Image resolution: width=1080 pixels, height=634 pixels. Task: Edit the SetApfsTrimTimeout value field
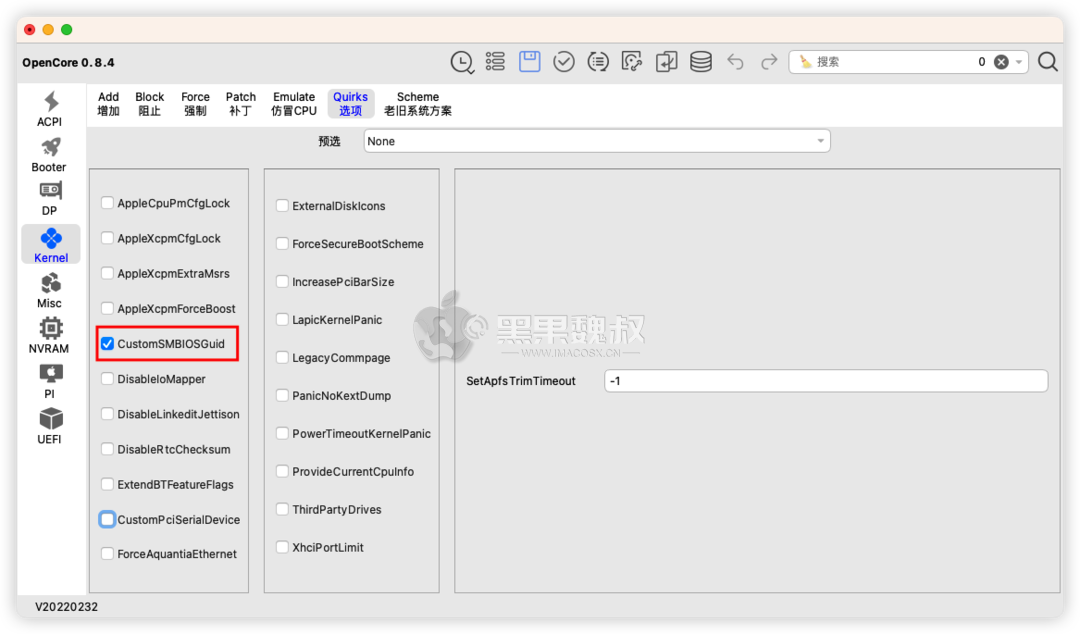[825, 380]
